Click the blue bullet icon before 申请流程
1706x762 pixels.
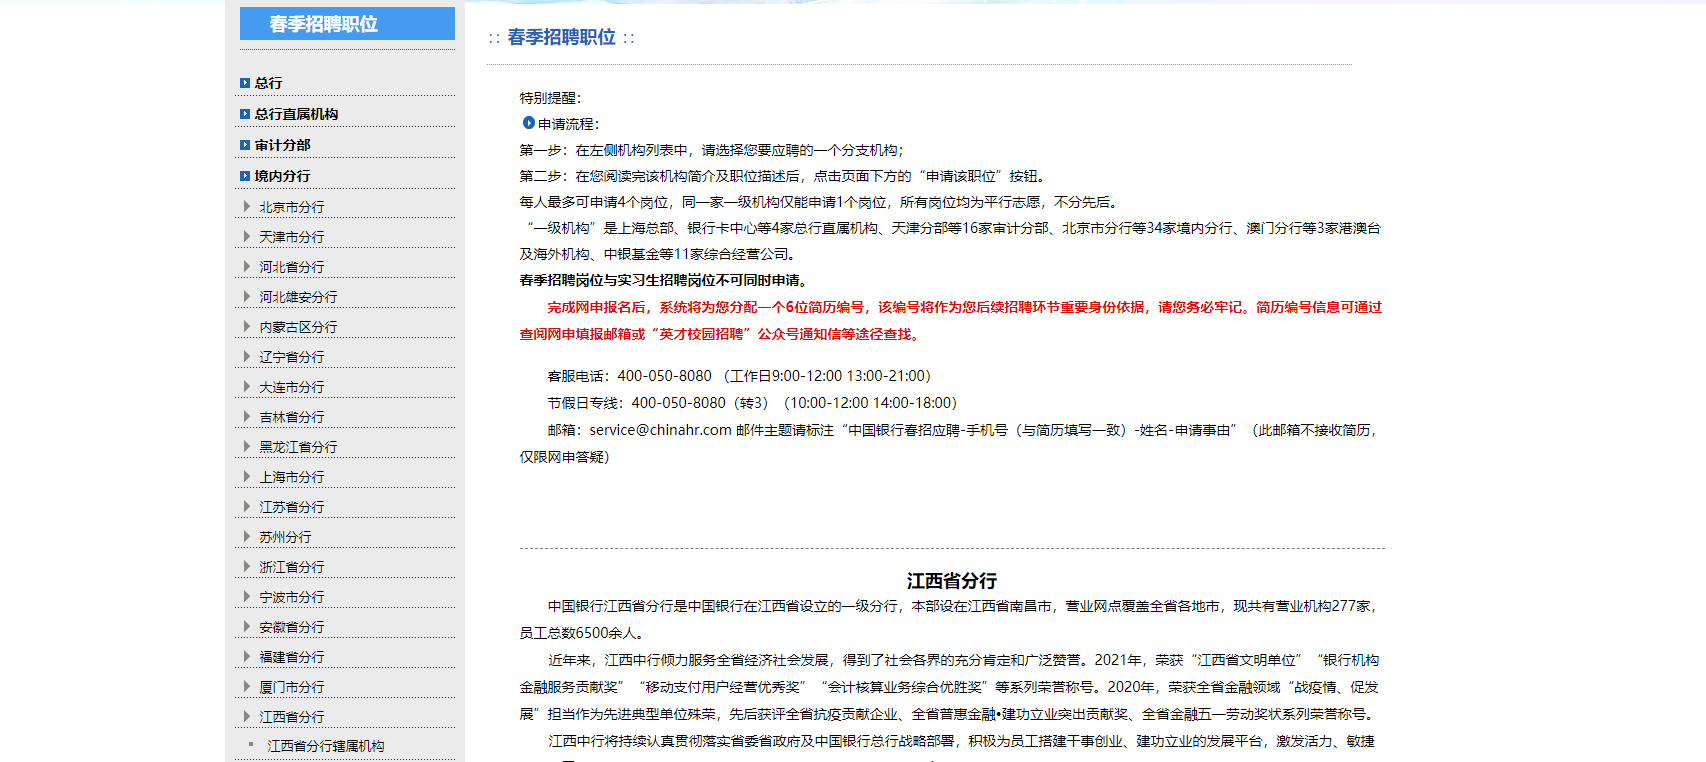[x=529, y=123]
